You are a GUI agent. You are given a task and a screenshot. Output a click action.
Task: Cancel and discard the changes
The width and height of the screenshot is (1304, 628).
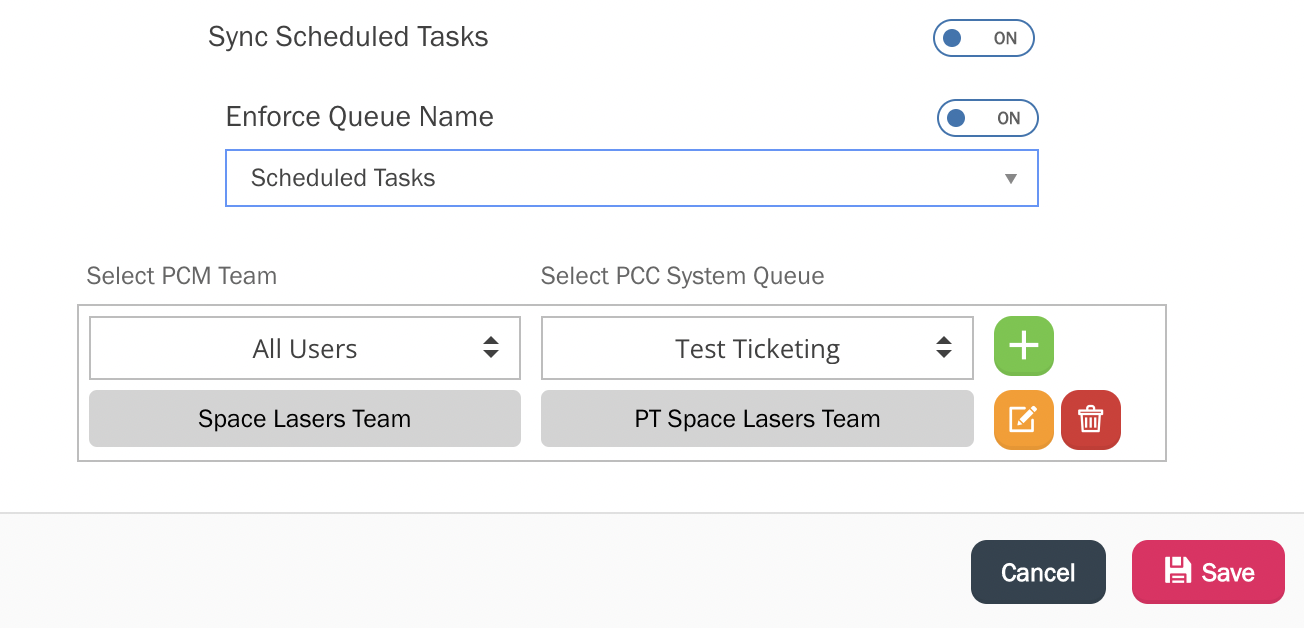(x=1038, y=572)
